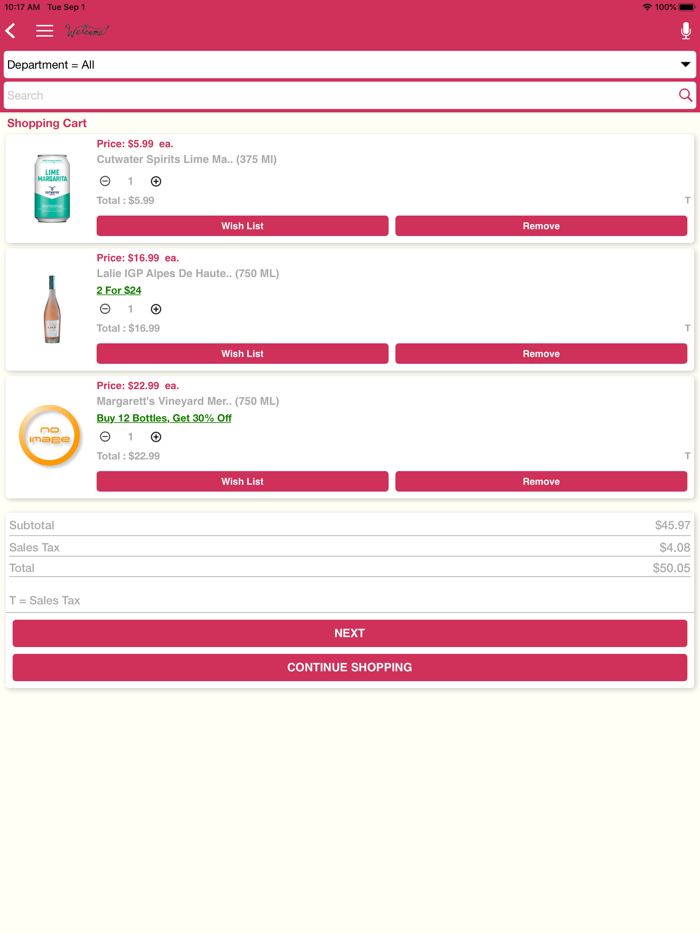Add Lalie IGP rosé to Wish List
This screenshot has width=700, height=934.
click(242, 354)
